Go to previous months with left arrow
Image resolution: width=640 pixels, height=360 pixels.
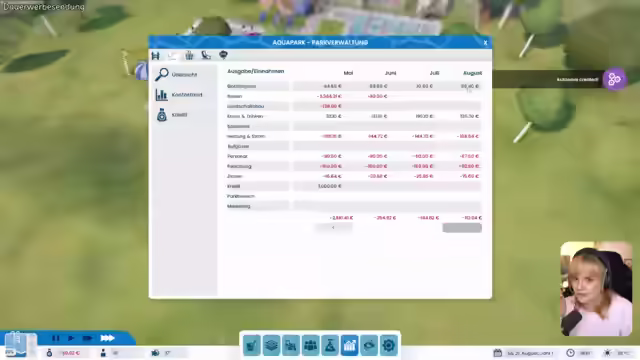333,228
